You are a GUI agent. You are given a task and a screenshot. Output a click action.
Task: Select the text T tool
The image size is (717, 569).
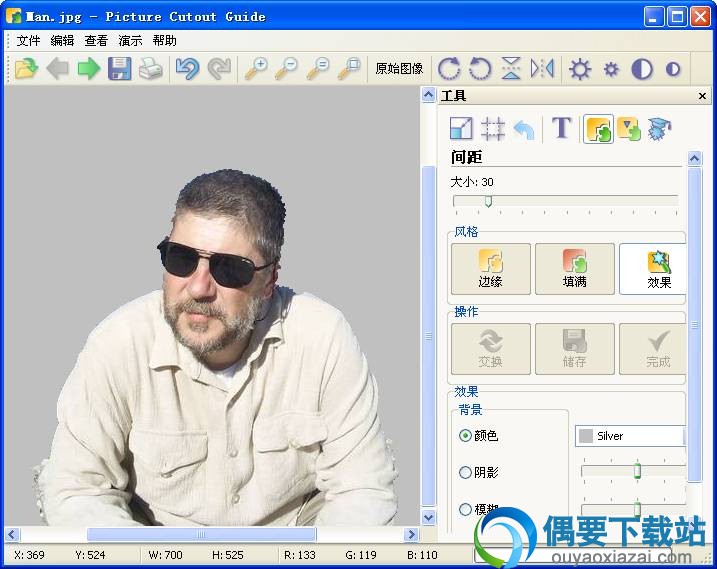click(x=562, y=128)
